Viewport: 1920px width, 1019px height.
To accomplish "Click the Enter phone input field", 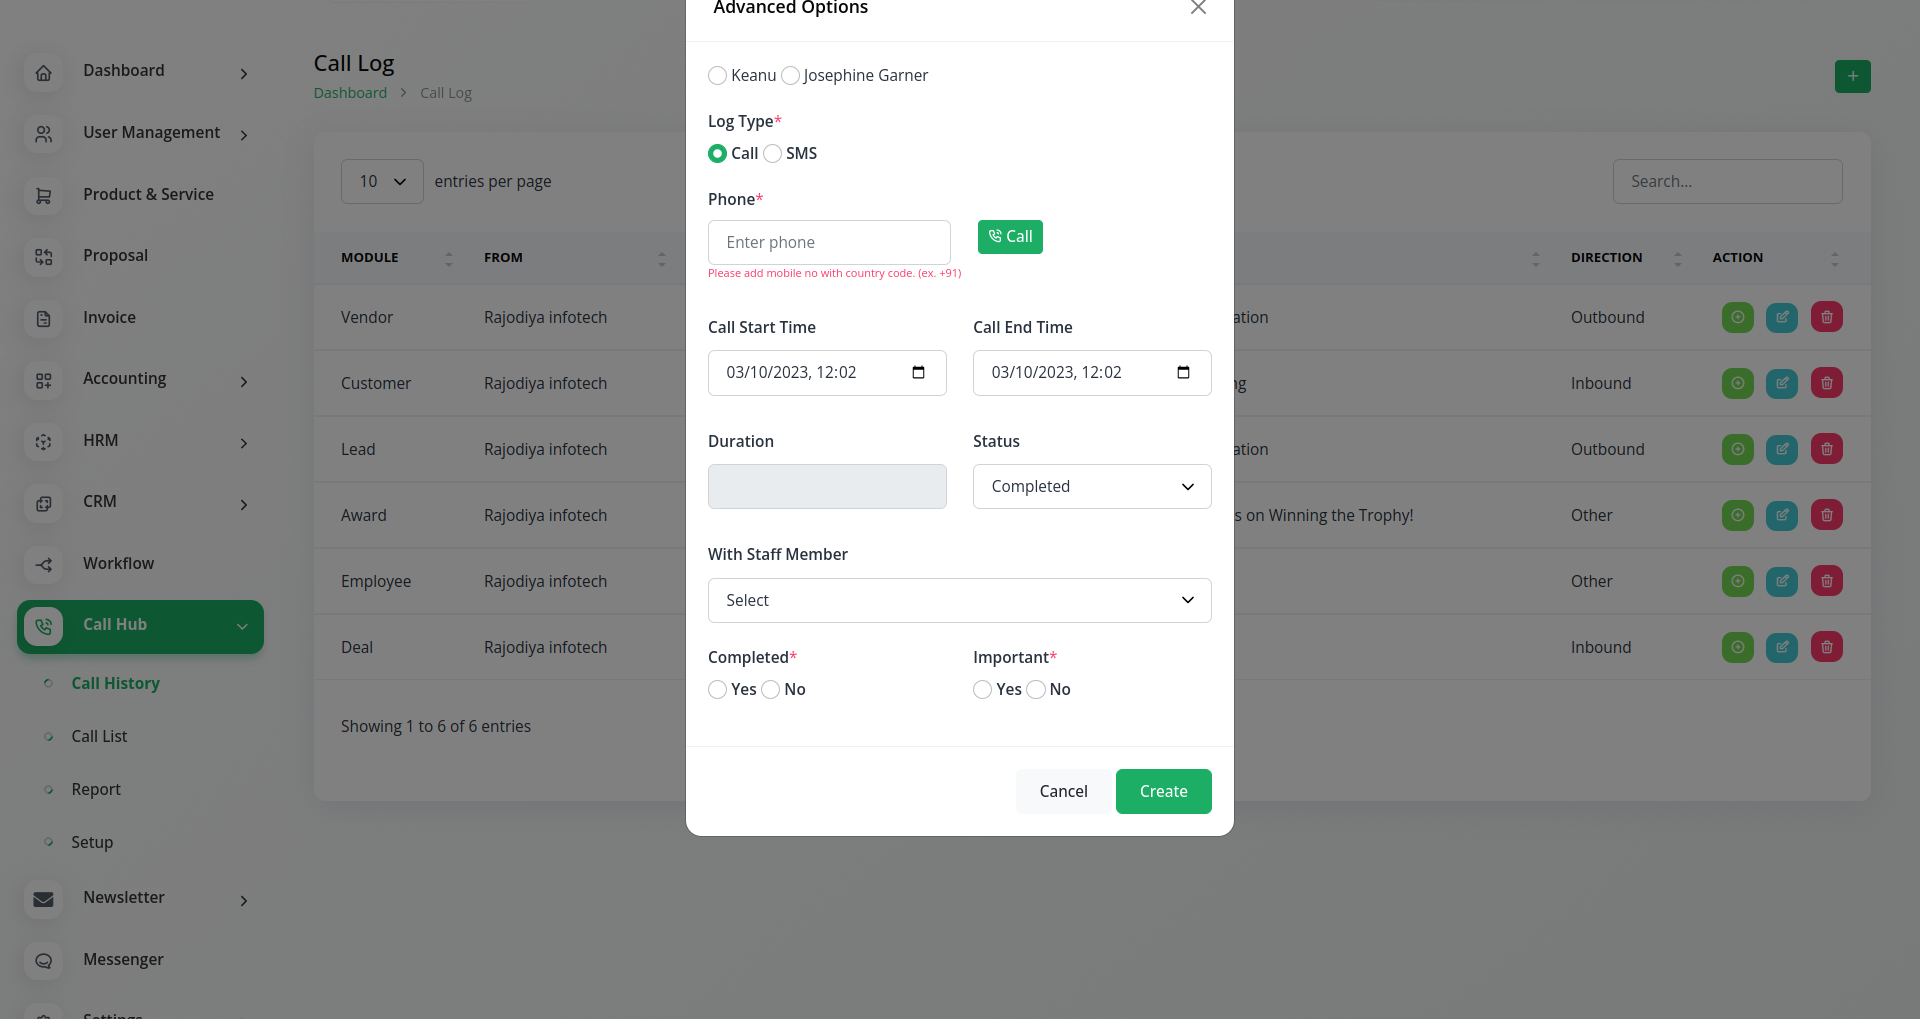I will tap(828, 243).
